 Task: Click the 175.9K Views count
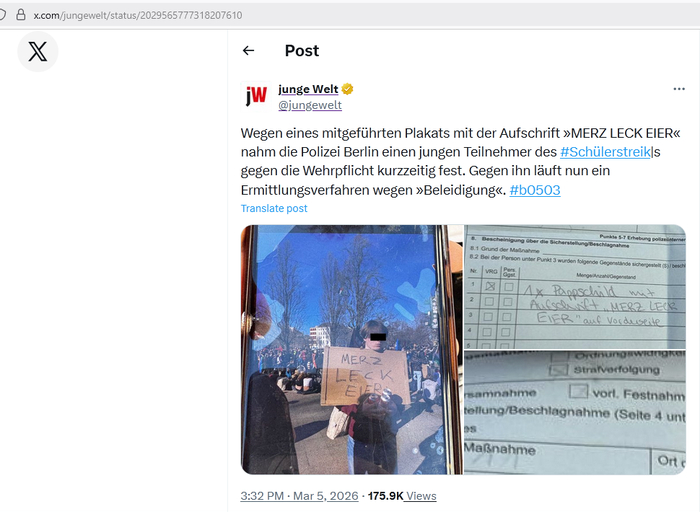tap(402, 496)
